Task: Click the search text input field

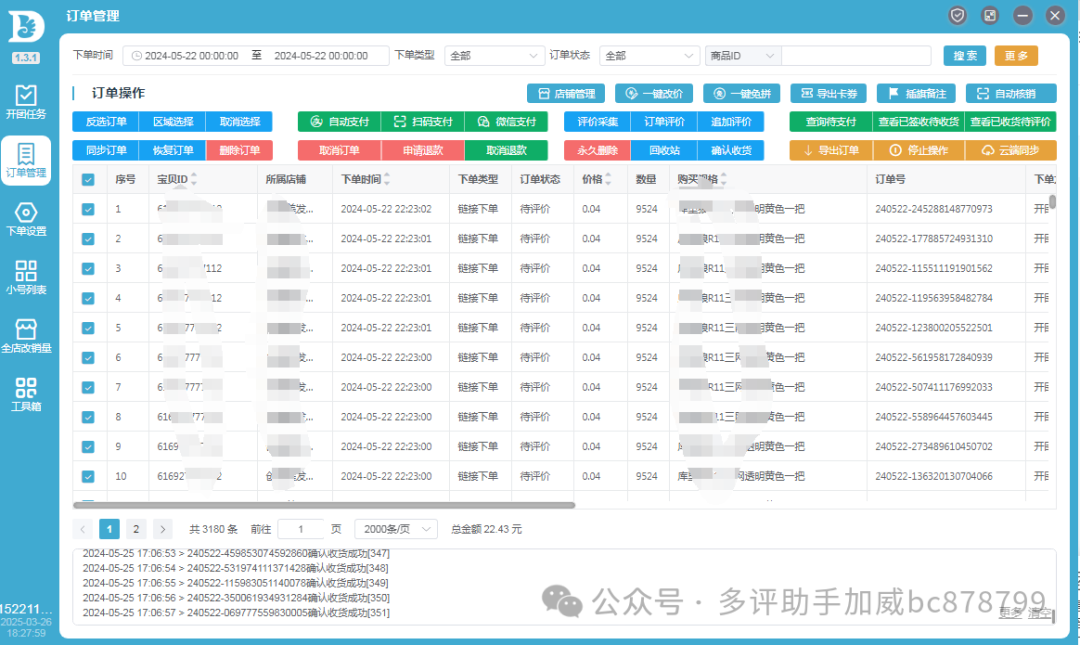Action: tap(856, 56)
